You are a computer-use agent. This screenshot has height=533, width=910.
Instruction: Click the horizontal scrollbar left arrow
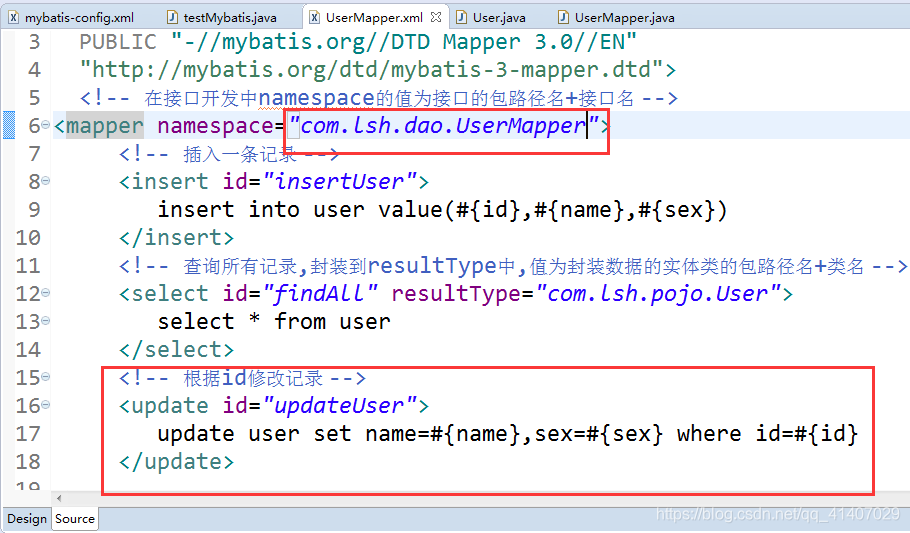click(x=59, y=498)
